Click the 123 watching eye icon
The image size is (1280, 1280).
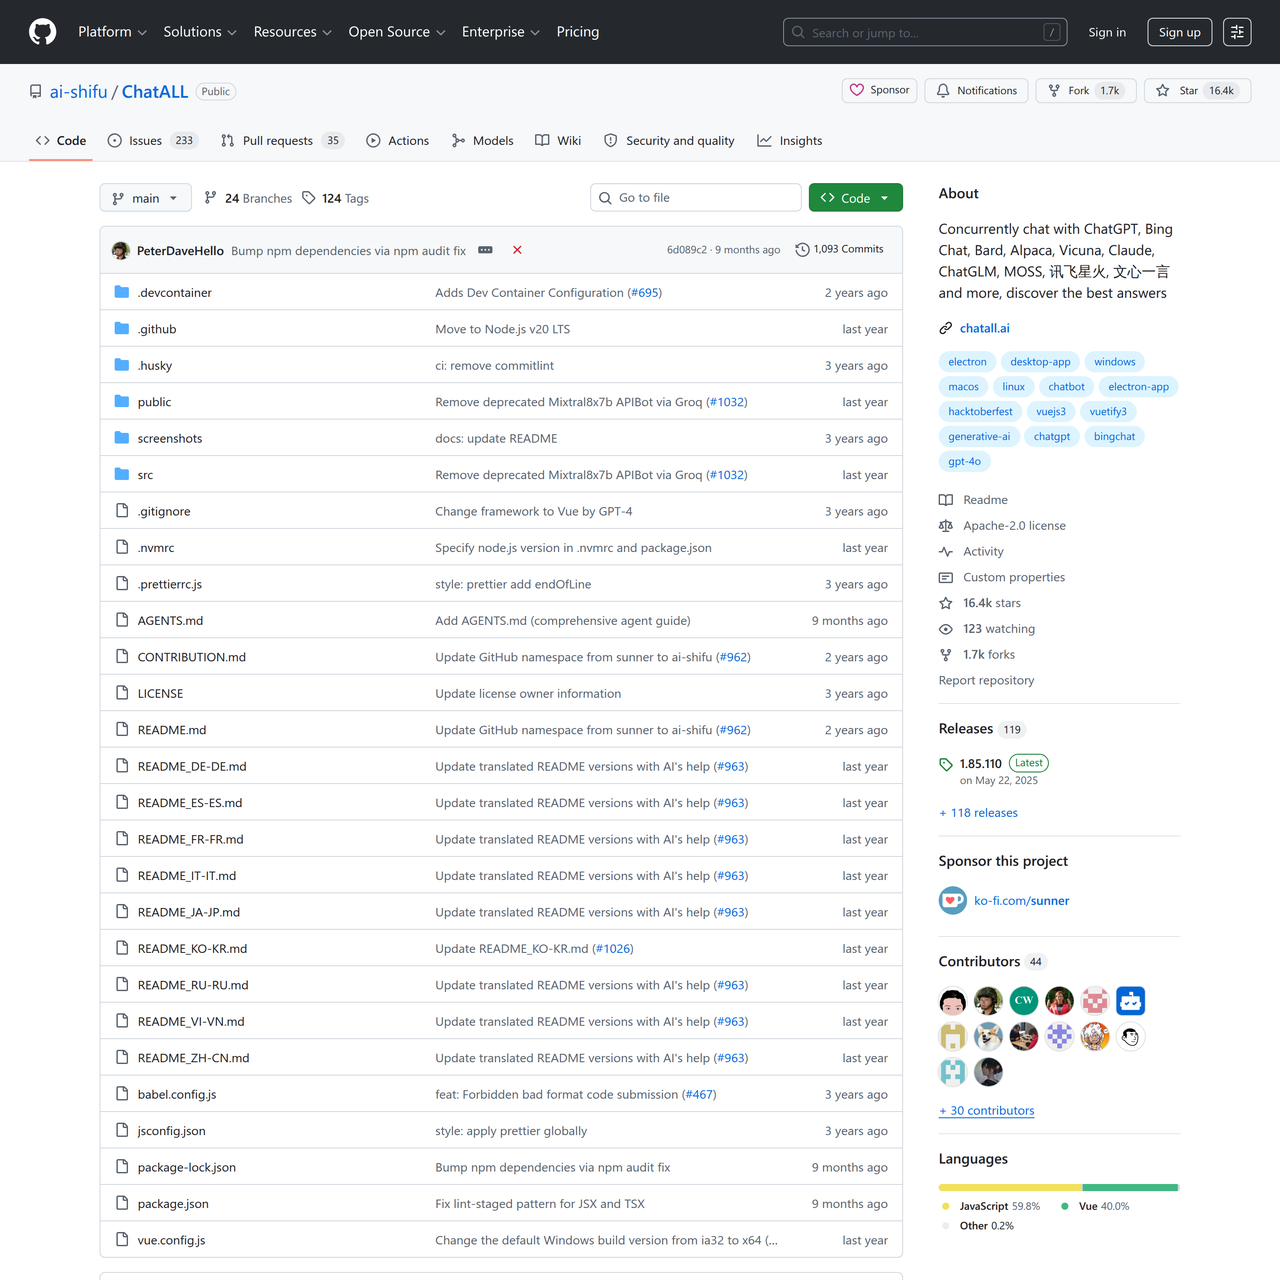coord(946,629)
